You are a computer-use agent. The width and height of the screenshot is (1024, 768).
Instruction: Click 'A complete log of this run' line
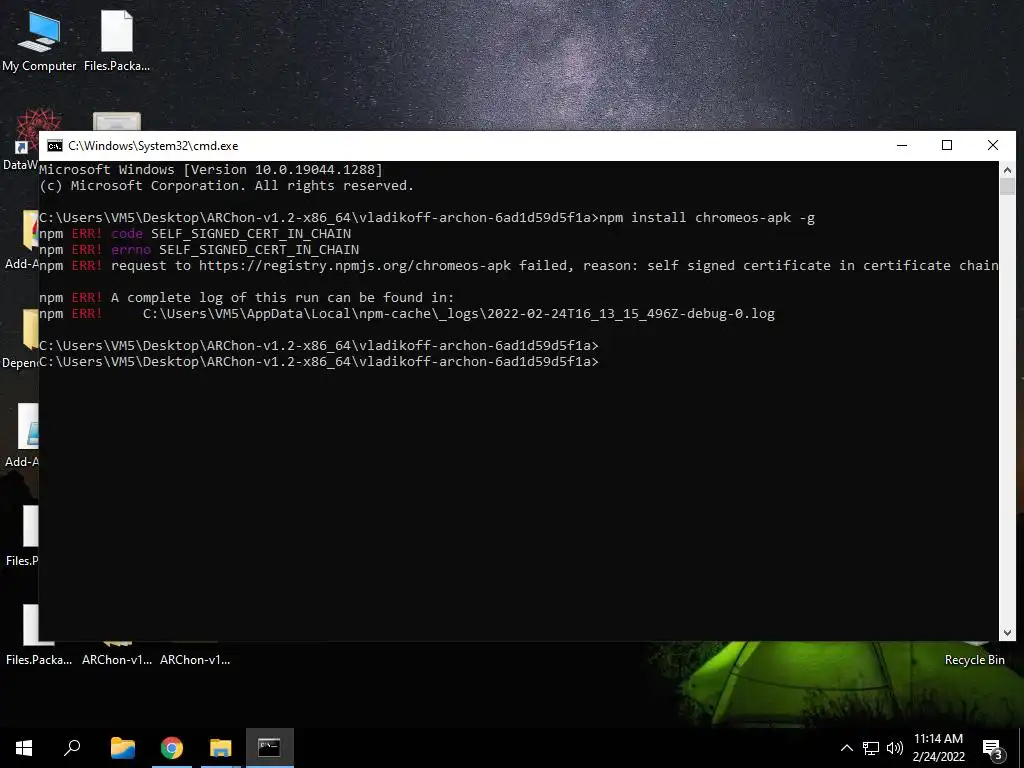(x=246, y=297)
